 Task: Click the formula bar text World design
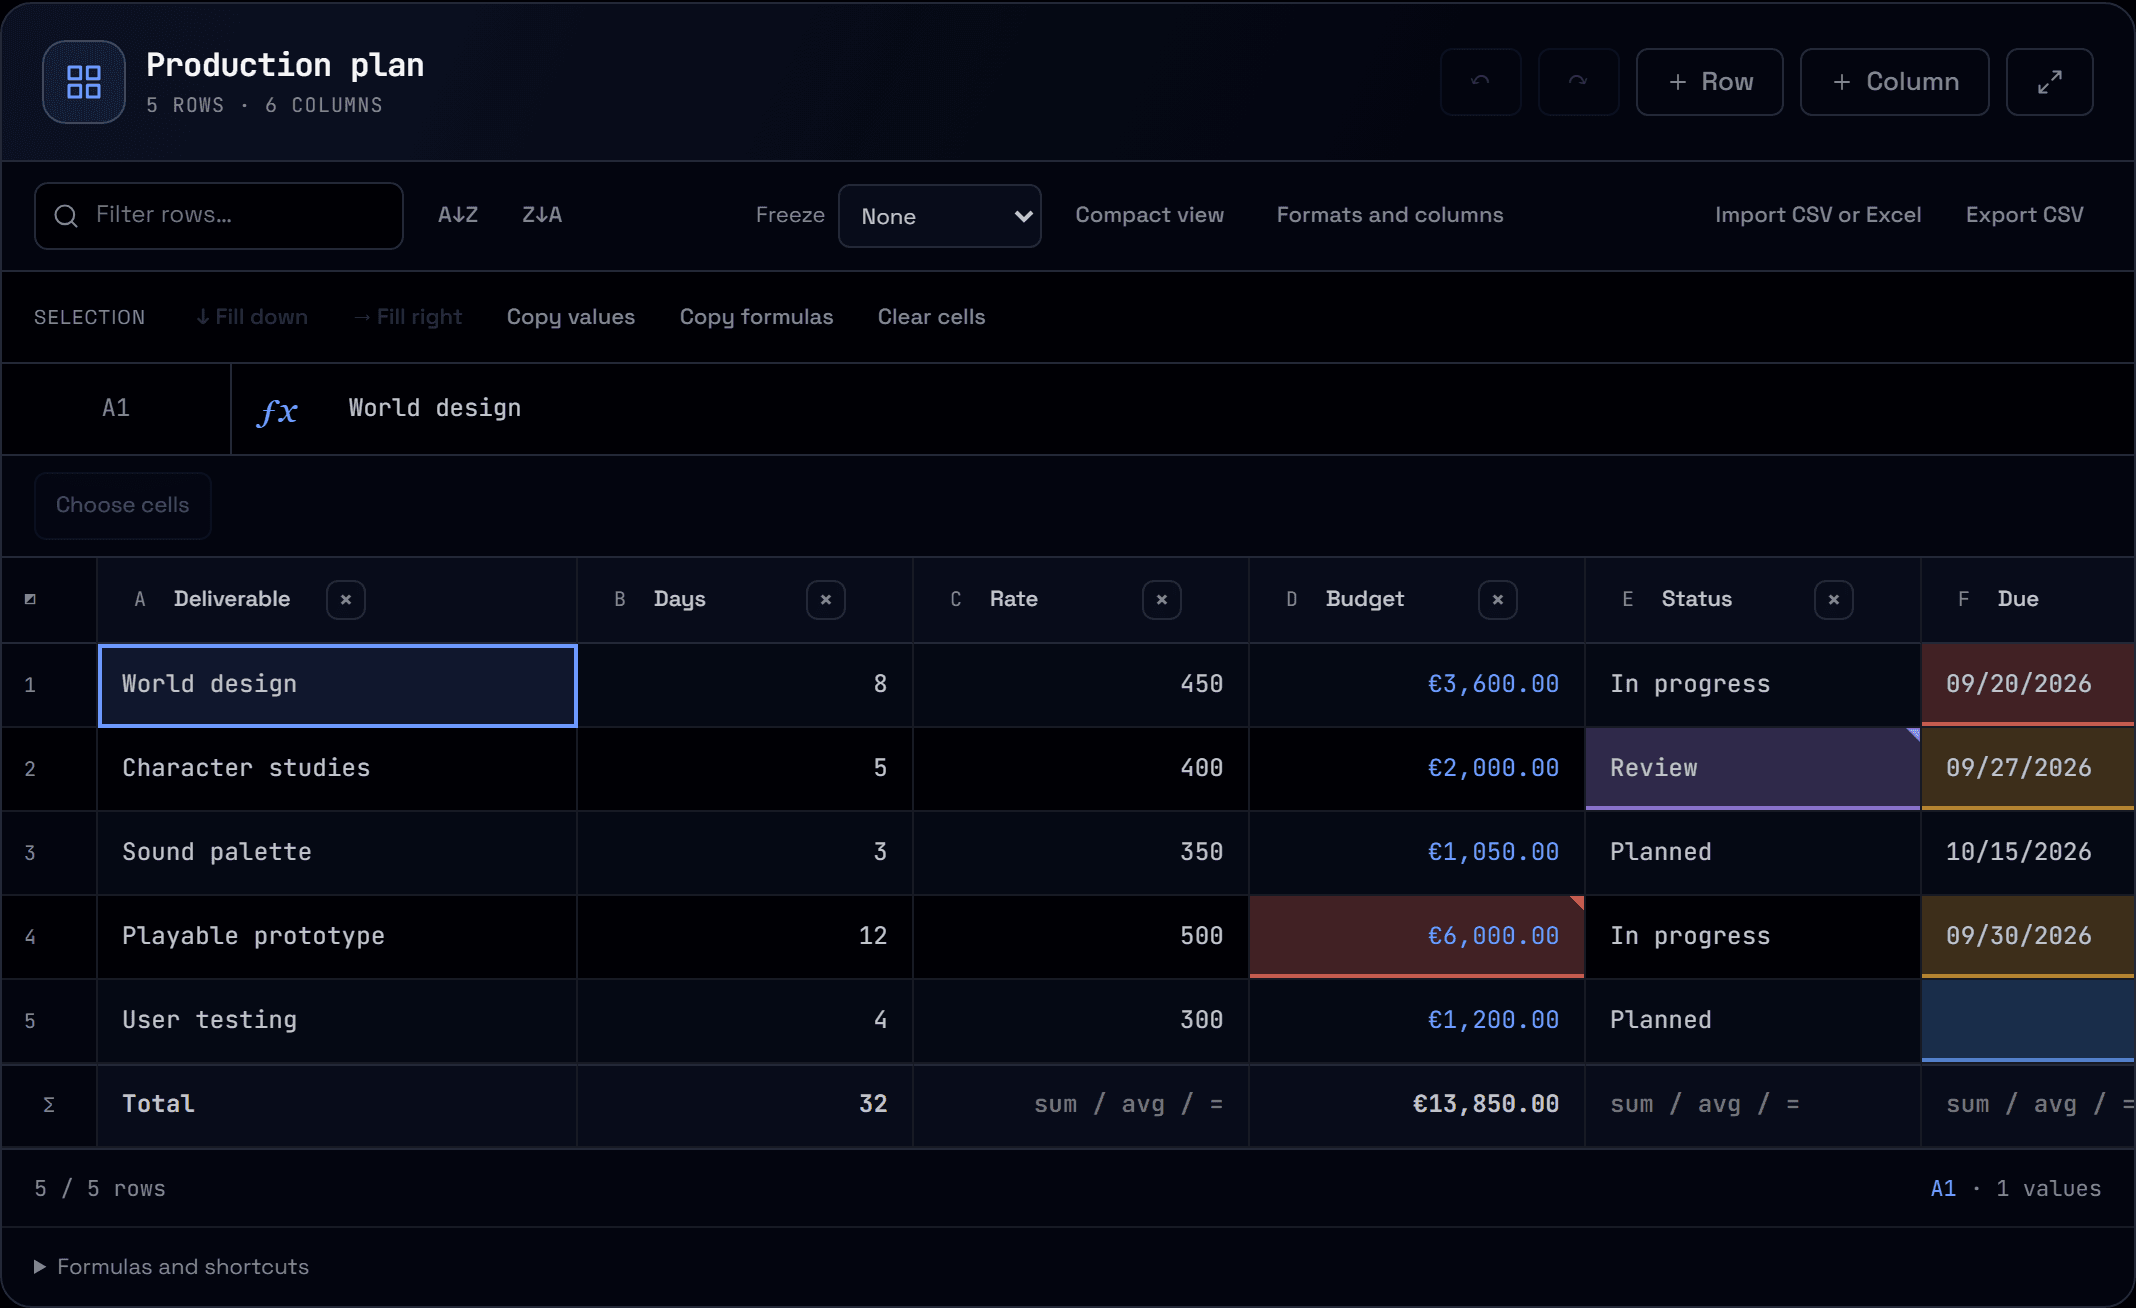[x=435, y=408]
